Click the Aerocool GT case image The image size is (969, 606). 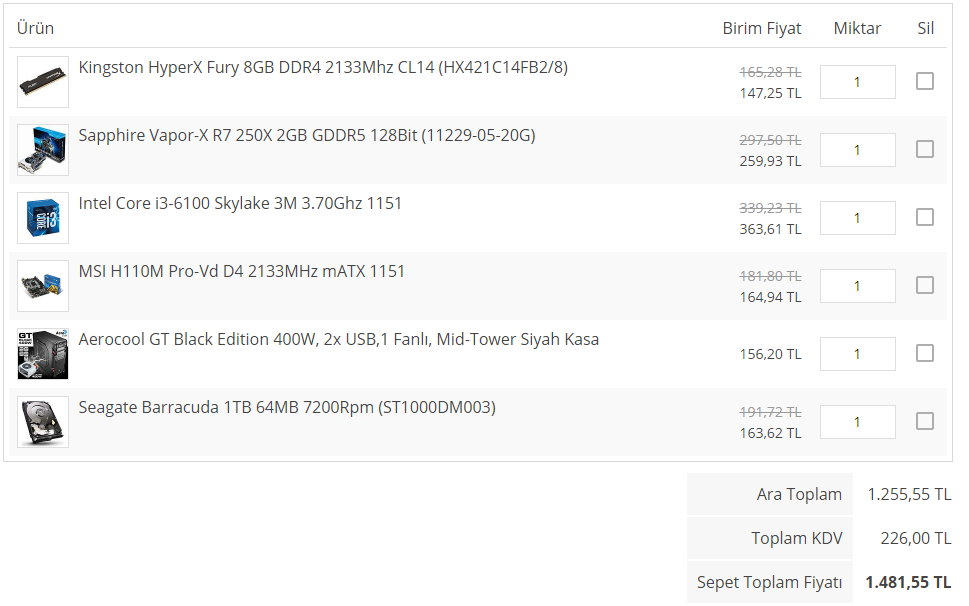point(43,354)
